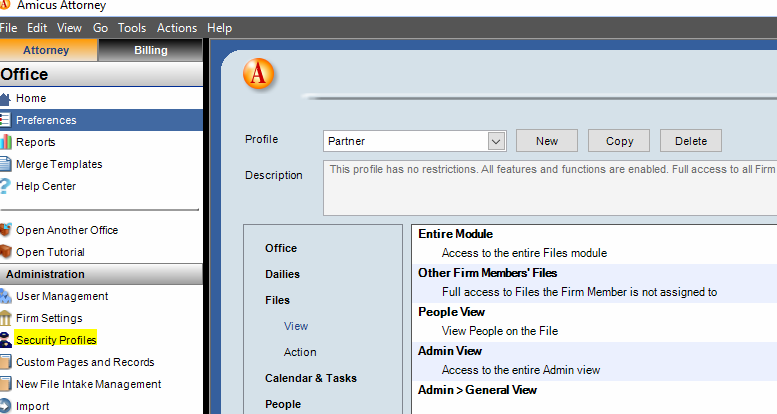Switch to the Billing tab

pos(151,51)
